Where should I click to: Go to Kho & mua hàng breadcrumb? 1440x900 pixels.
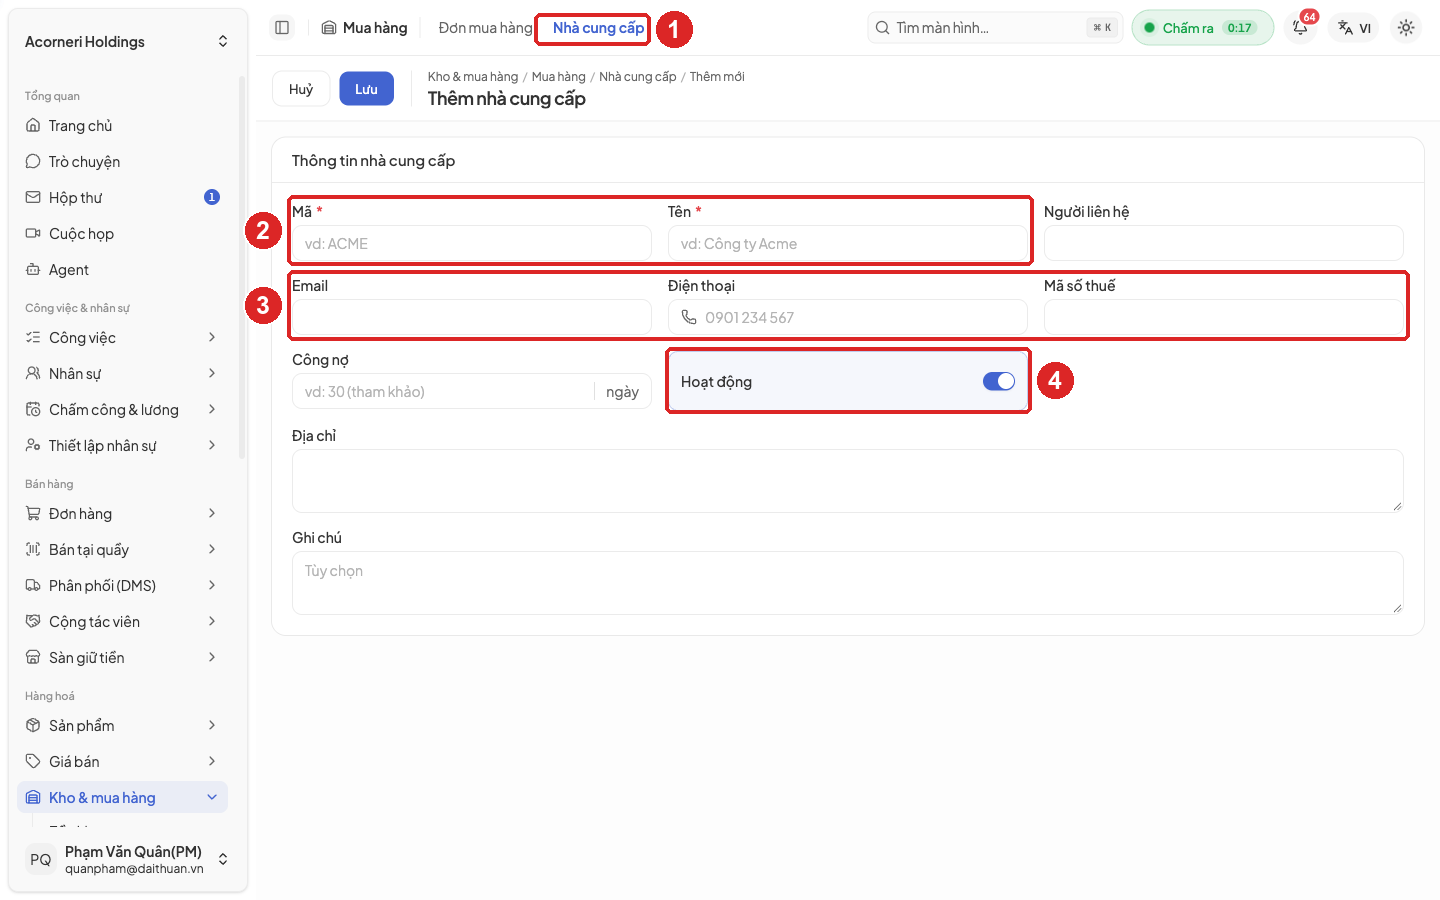473,77
